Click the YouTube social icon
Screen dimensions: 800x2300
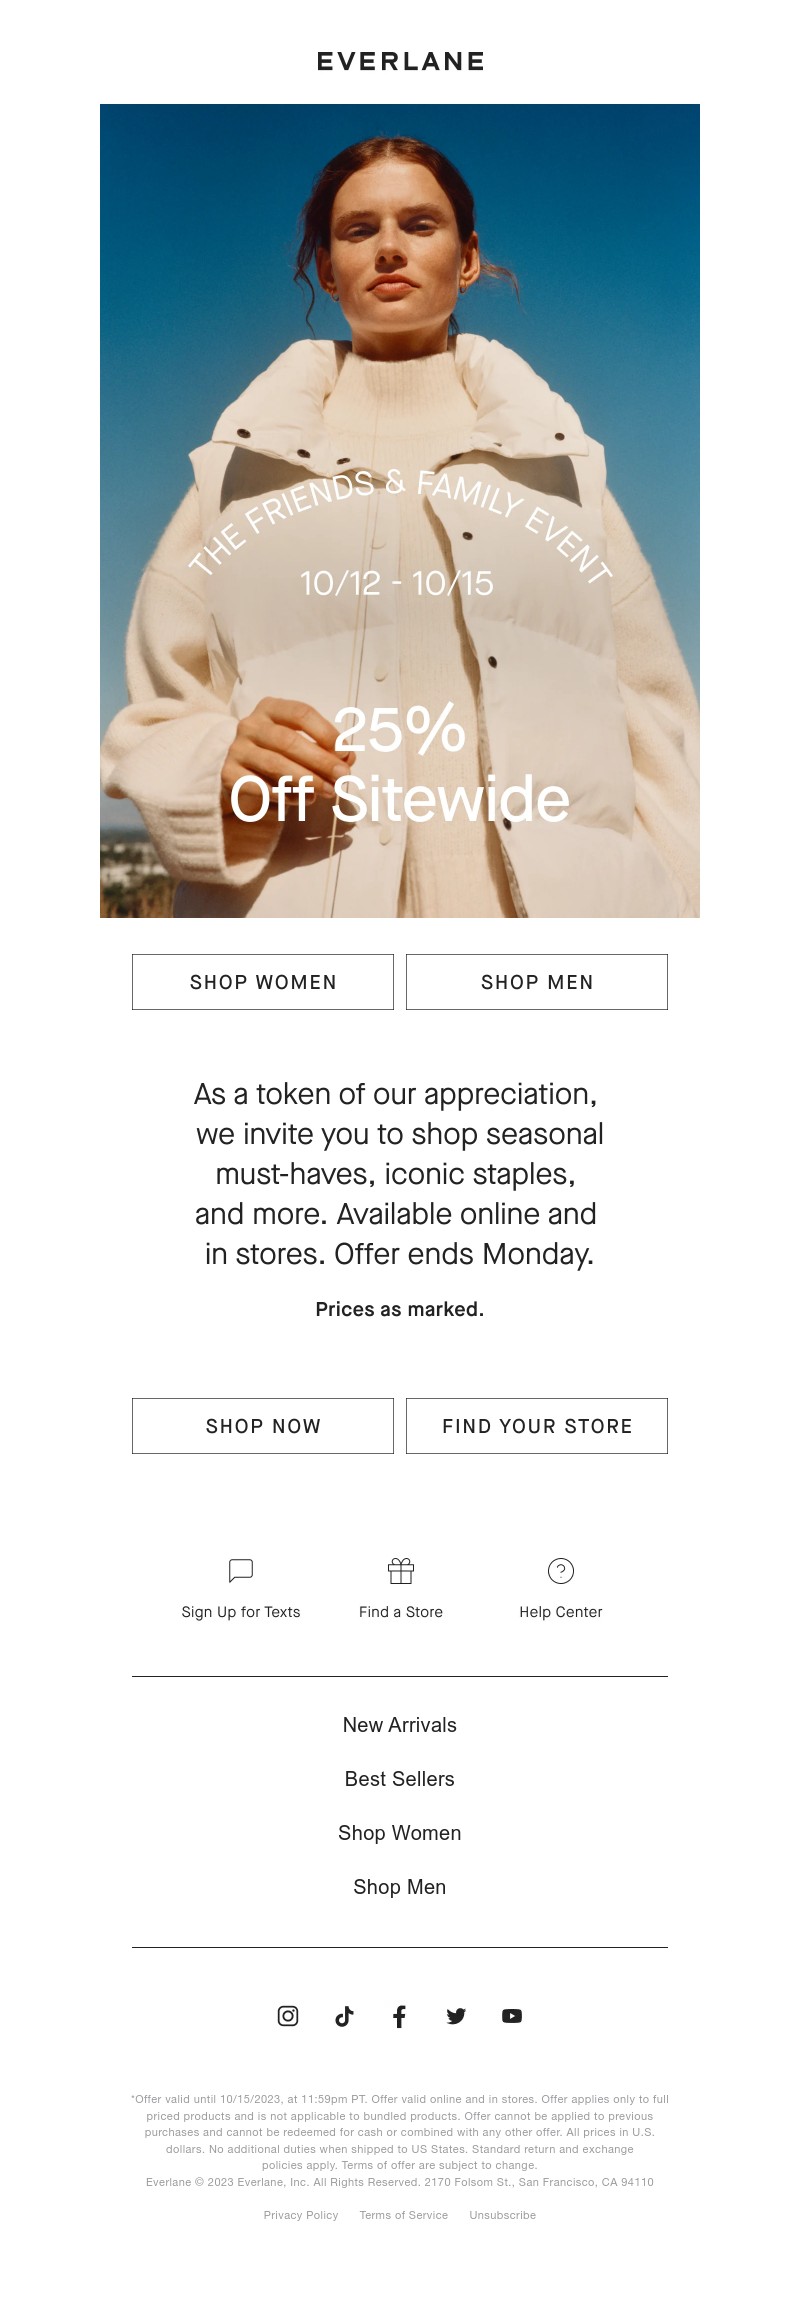pos(512,2016)
